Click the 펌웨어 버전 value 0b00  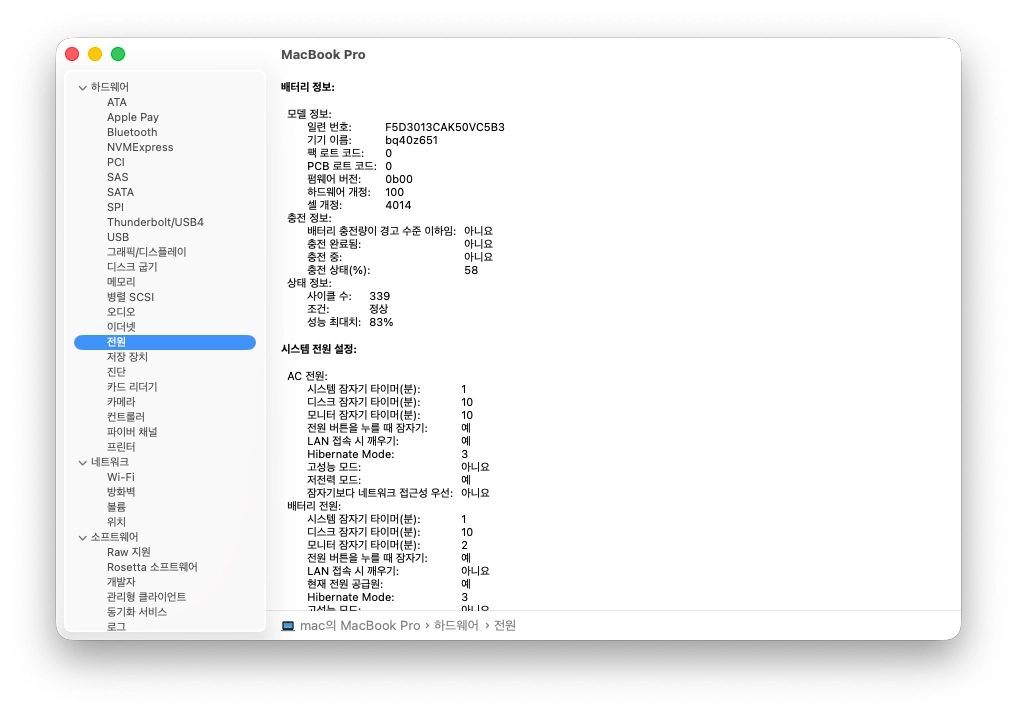tap(399, 179)
